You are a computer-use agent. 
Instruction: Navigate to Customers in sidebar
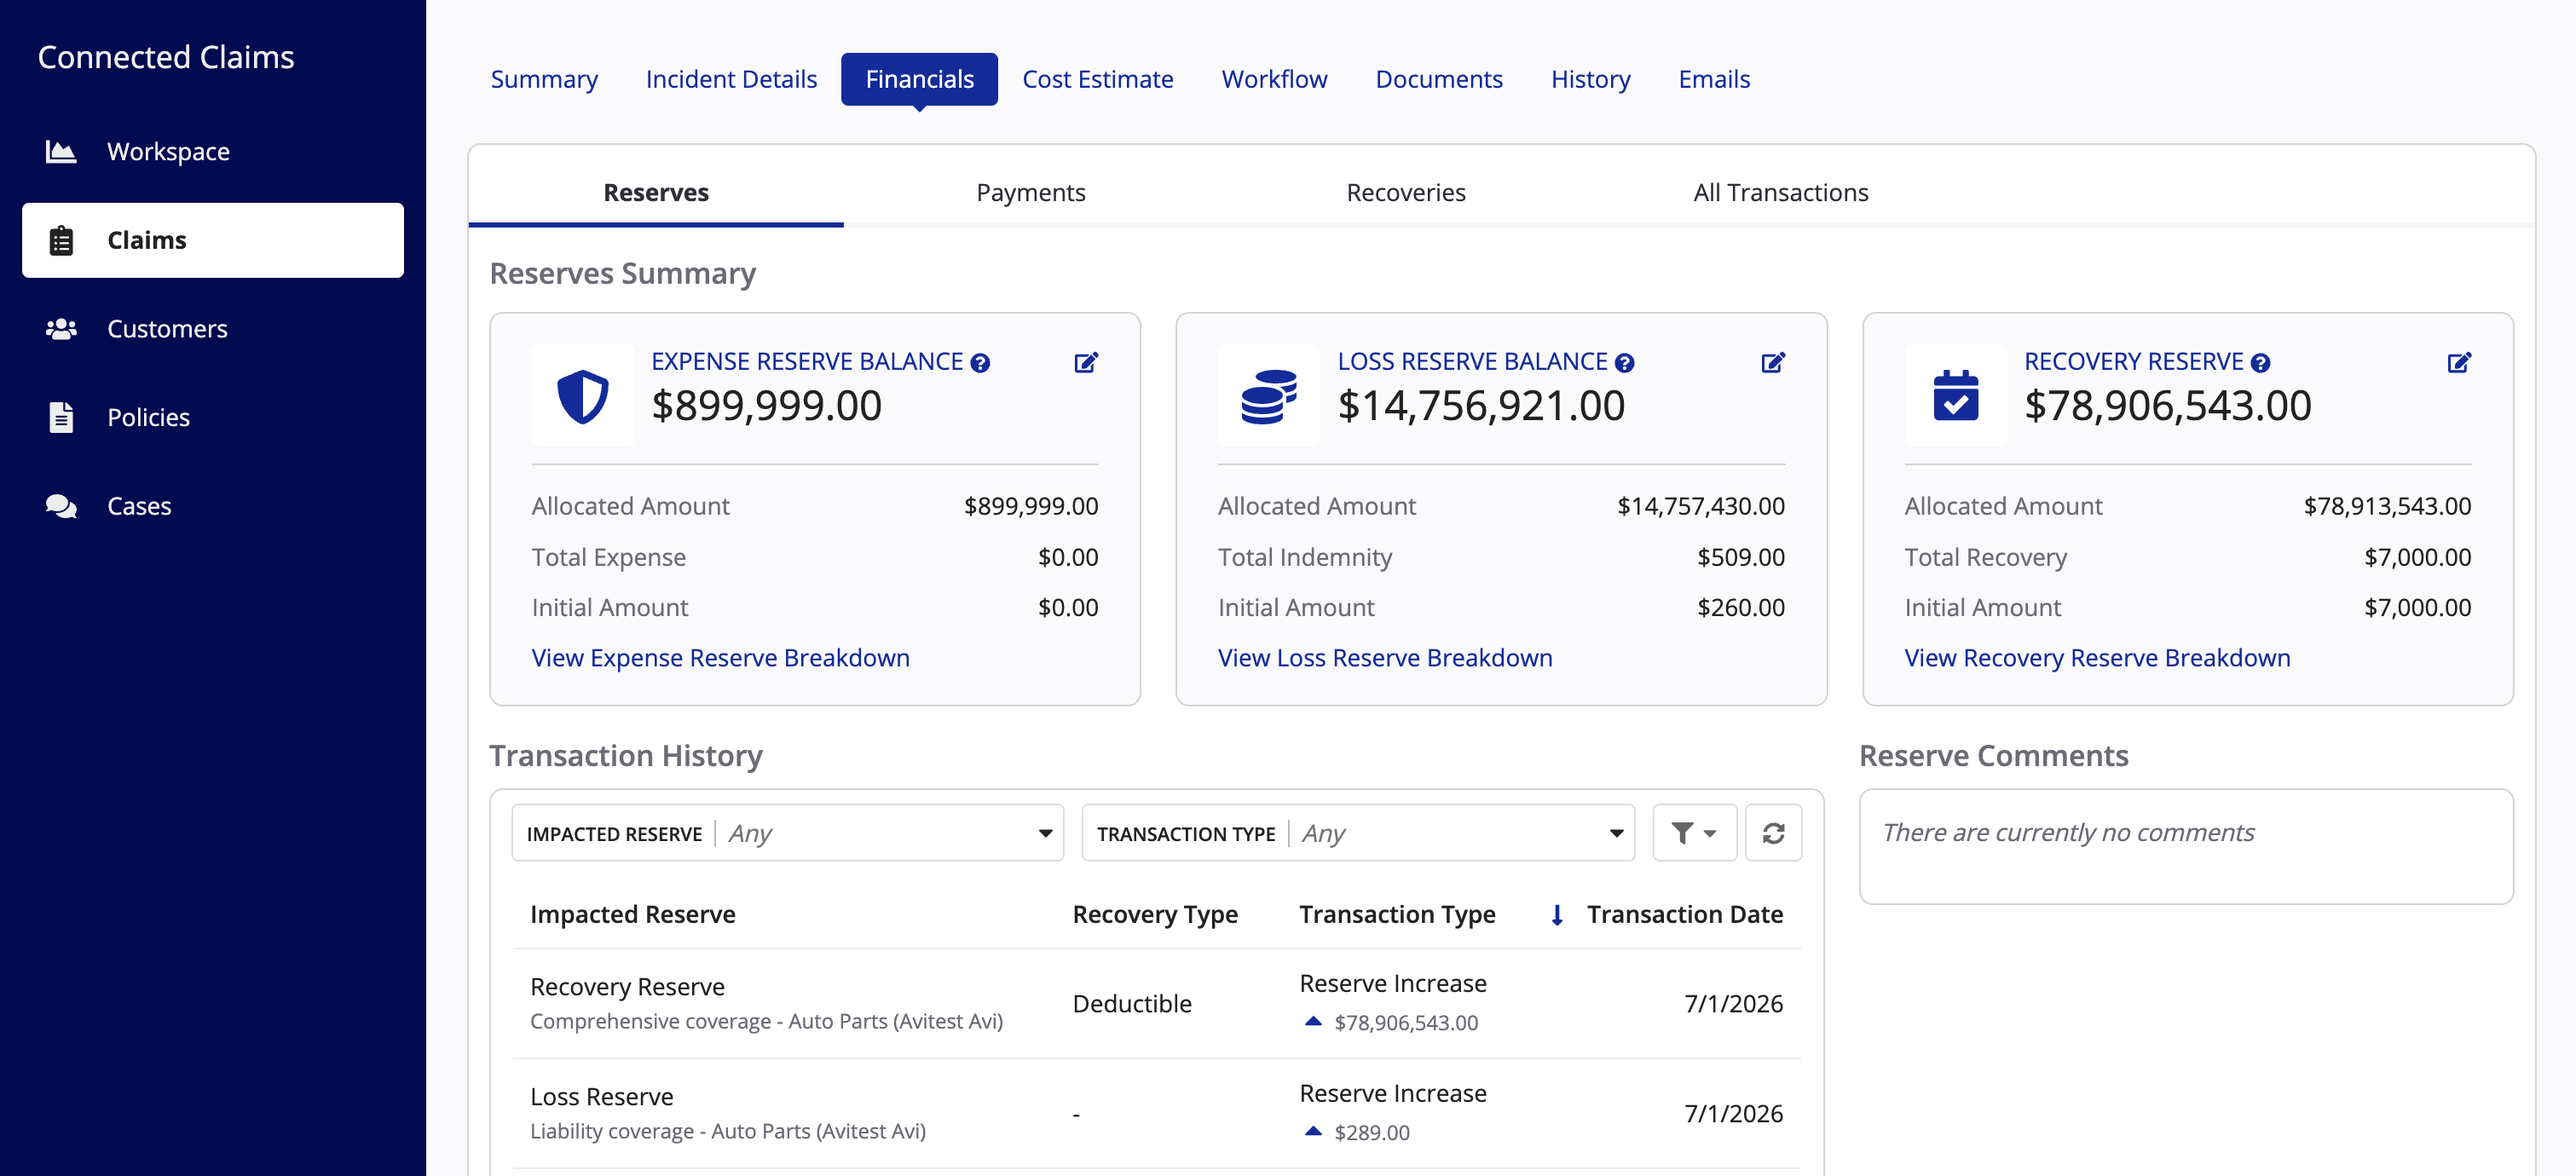tap(213, 329)
